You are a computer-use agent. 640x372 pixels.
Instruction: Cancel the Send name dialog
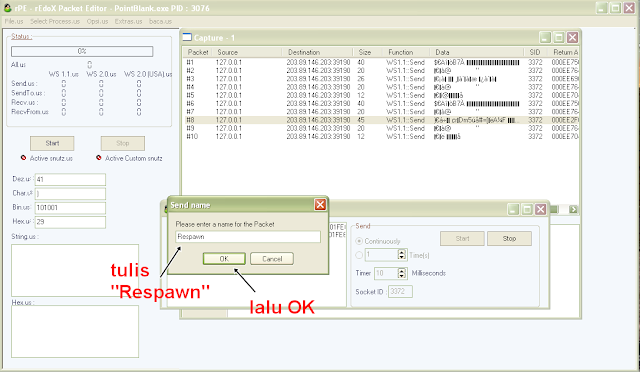point(272,258)
